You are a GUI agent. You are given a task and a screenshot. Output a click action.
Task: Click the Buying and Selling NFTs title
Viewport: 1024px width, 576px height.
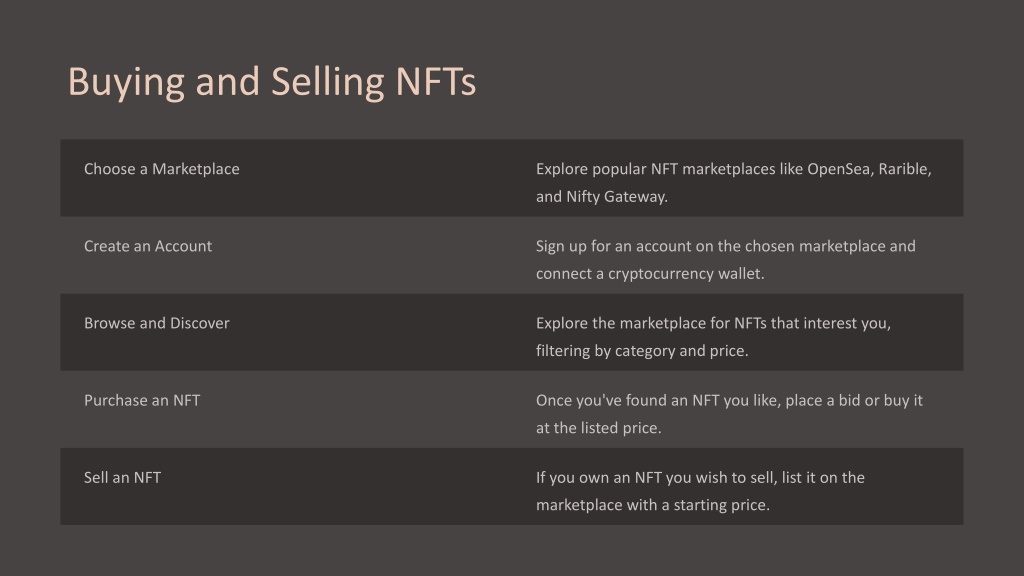pos(272,83)
